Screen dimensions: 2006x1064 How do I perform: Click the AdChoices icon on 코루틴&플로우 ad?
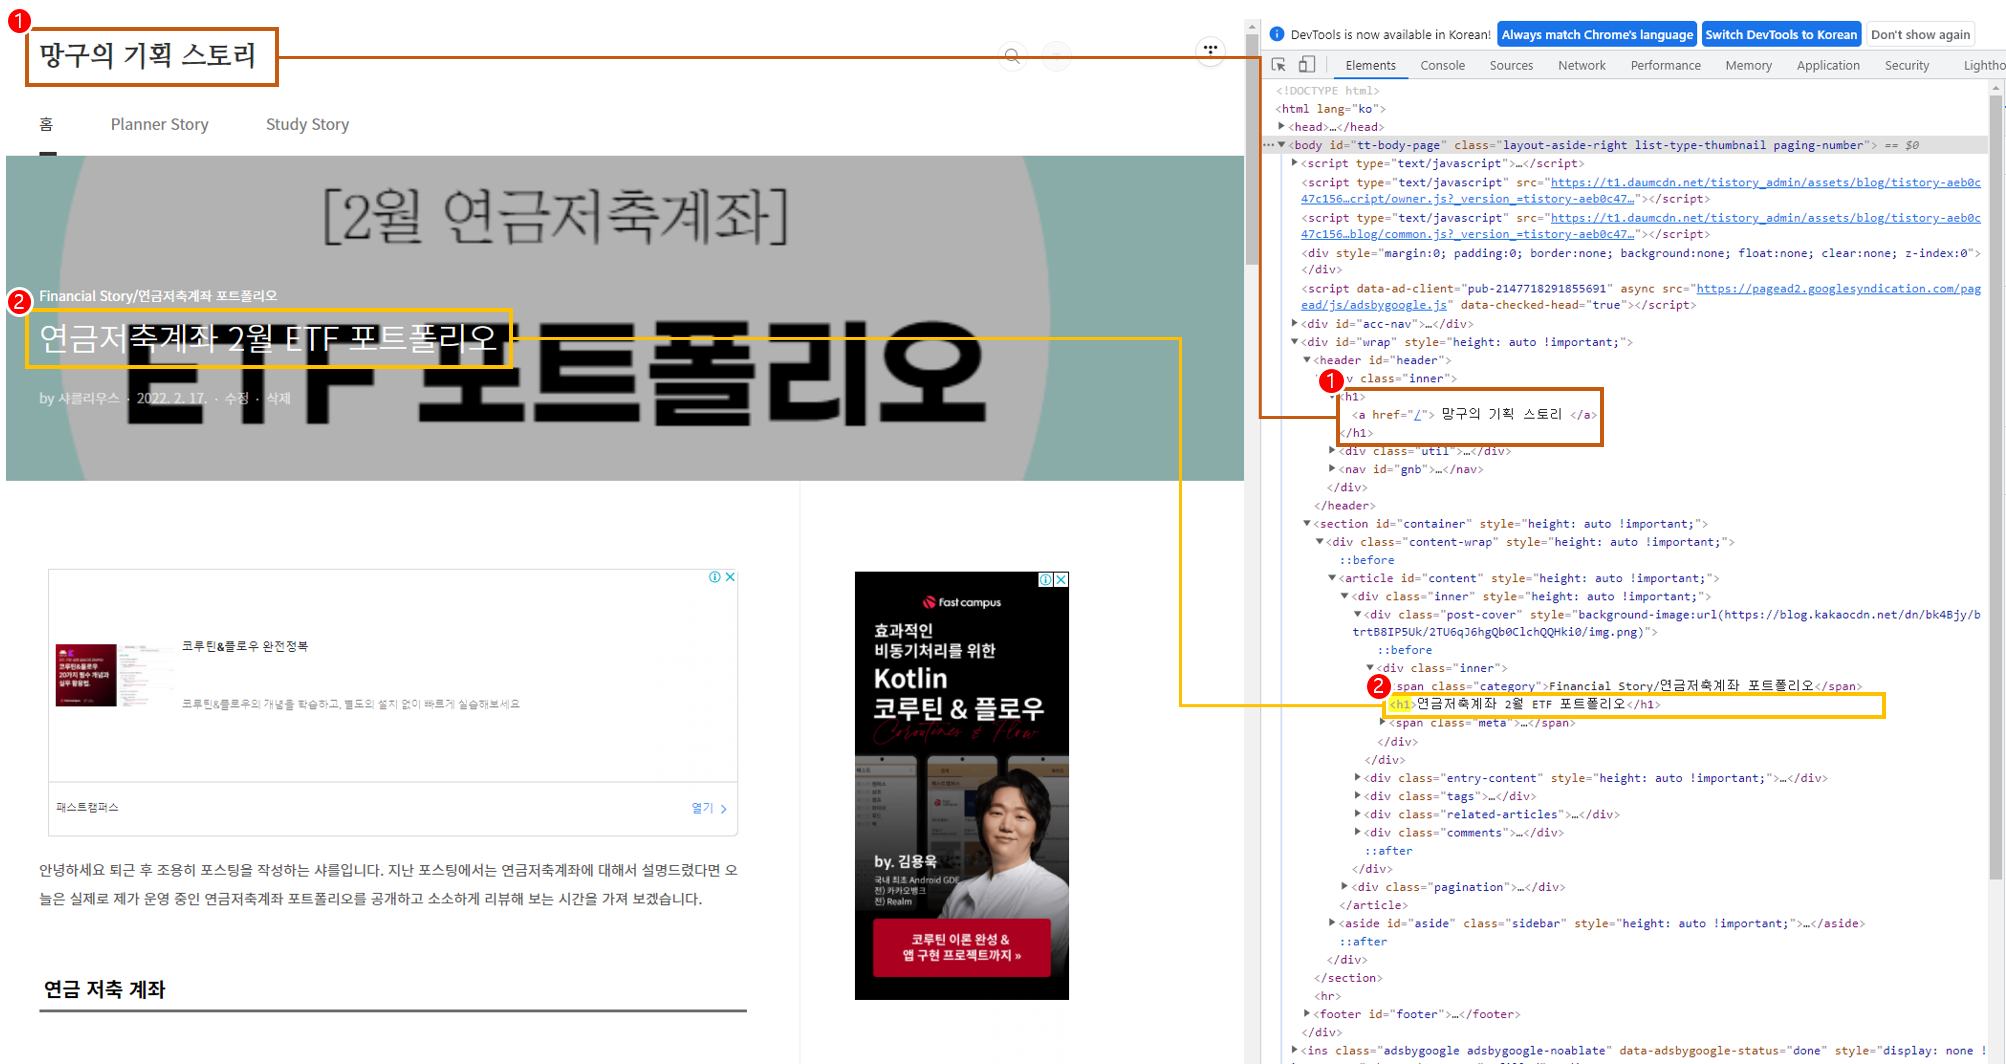(715, 577)
